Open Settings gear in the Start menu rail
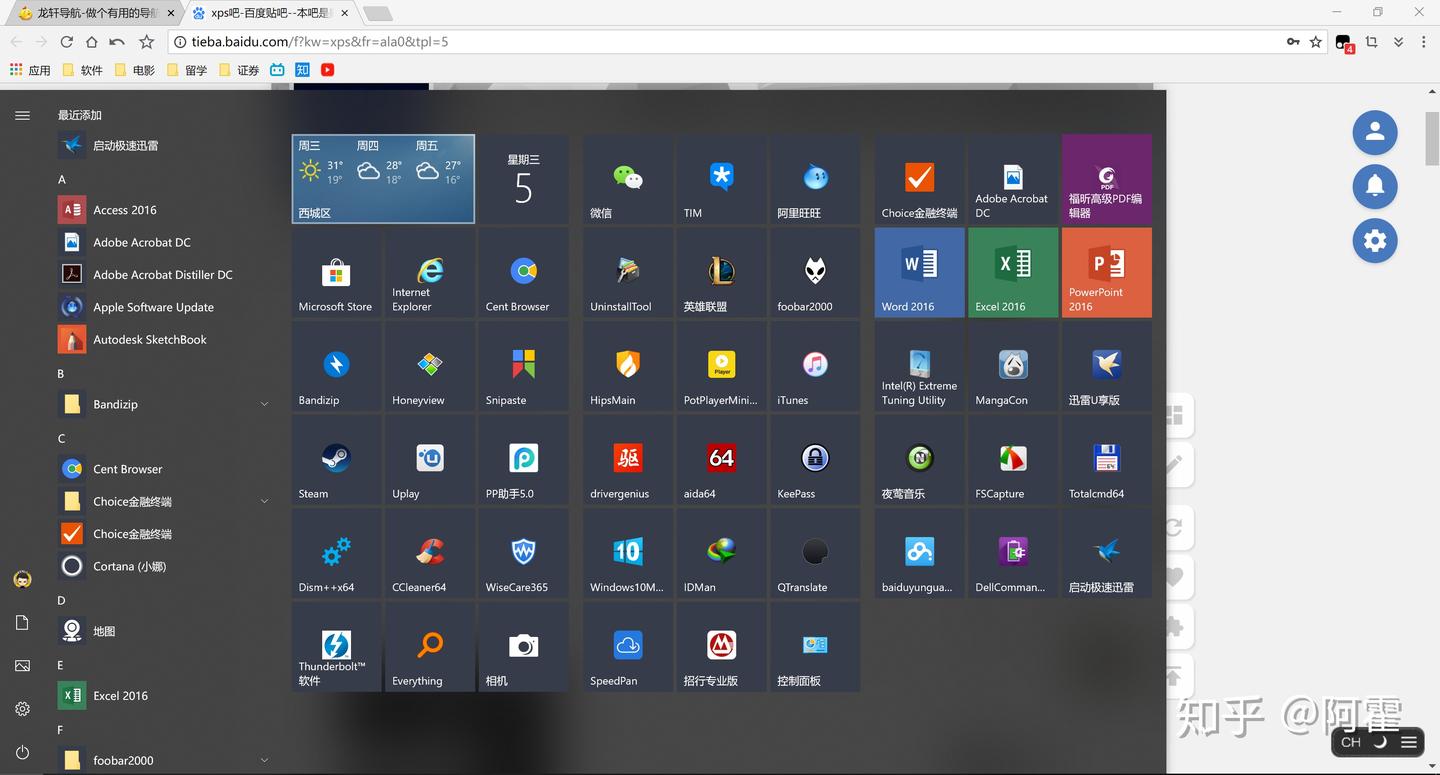1440x775 pixels. [x=22, y=709]
